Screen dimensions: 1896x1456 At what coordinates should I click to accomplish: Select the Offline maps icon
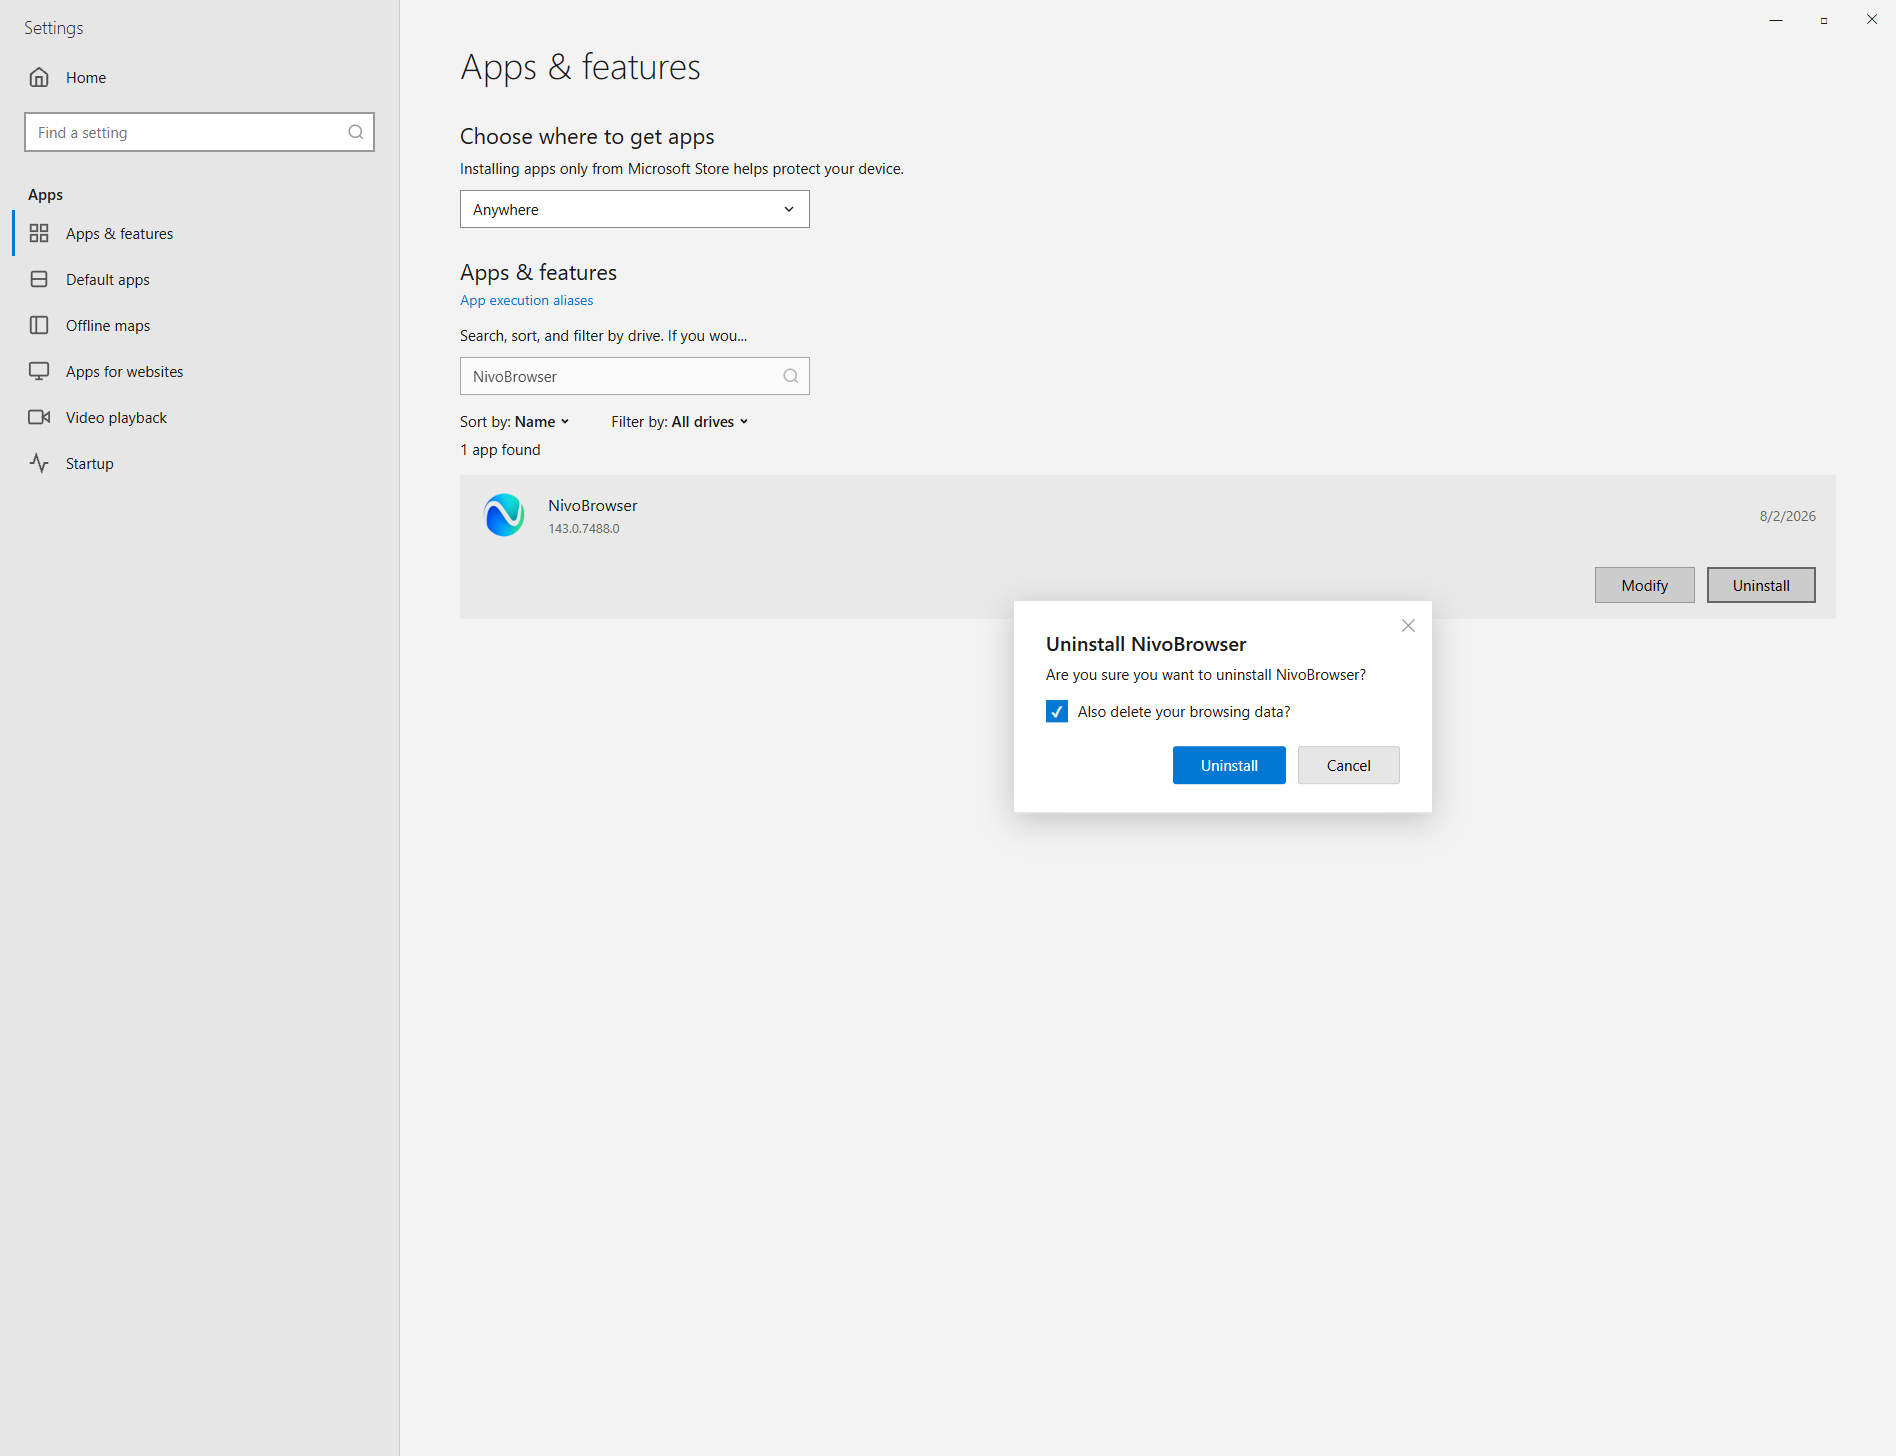coord(39,325)
